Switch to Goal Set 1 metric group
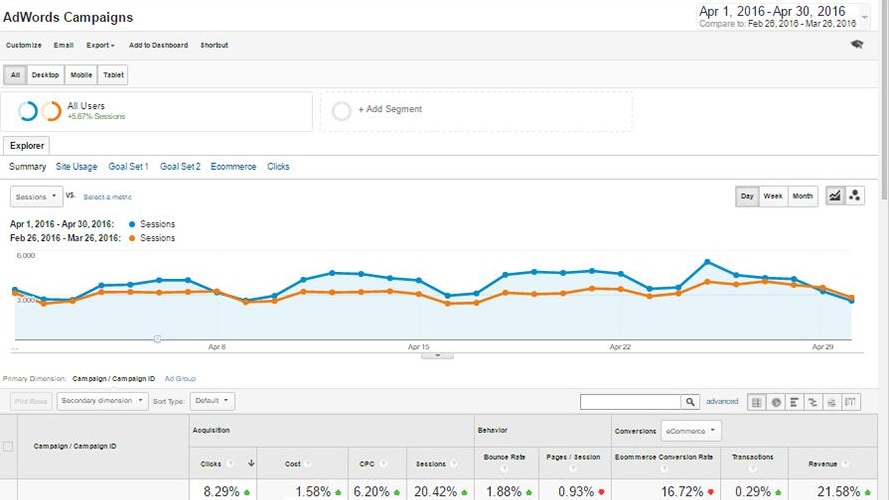 (x=128, y=167)
